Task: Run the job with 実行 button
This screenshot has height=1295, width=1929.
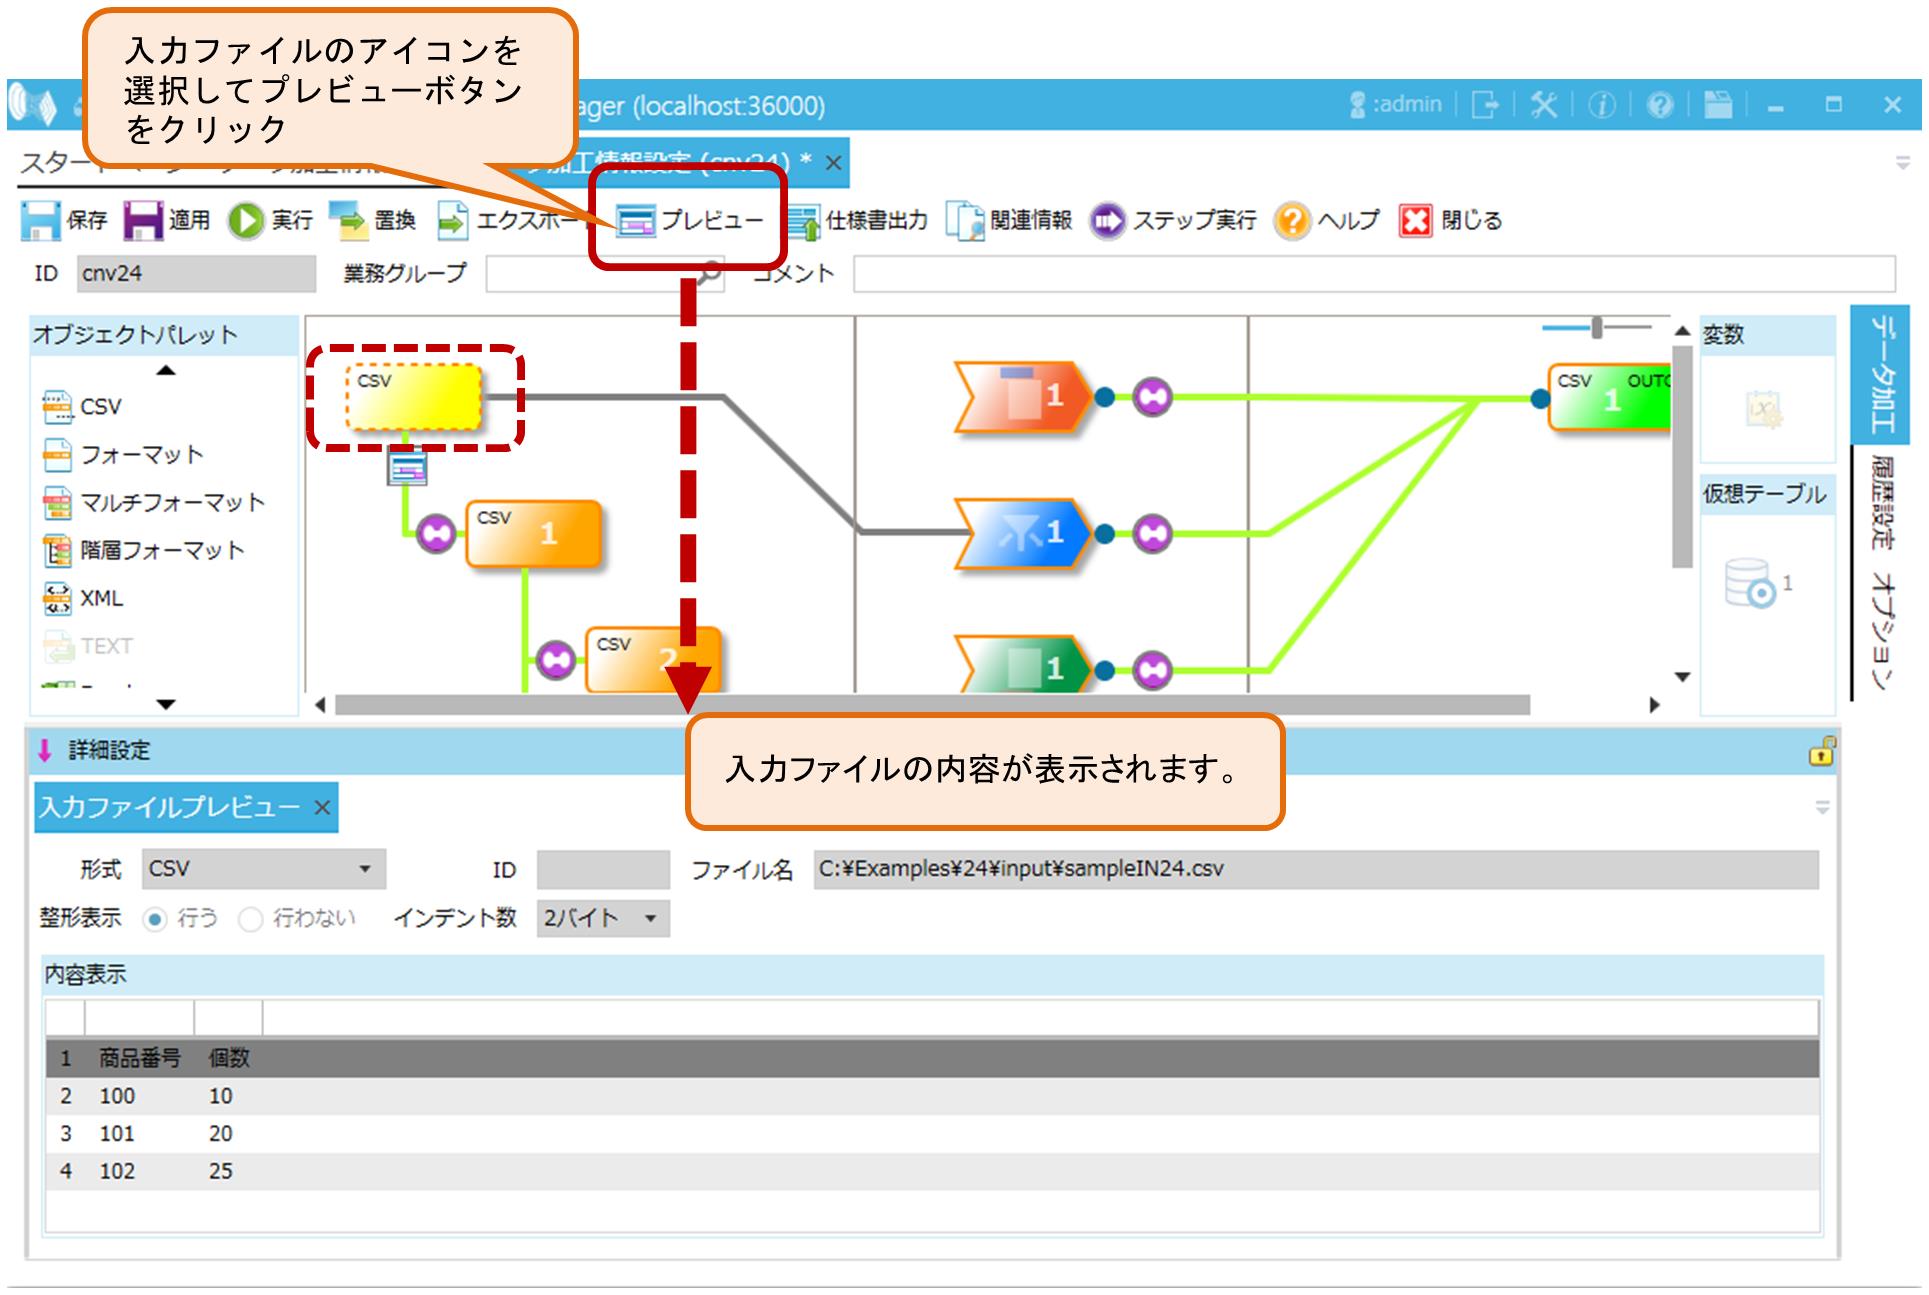Action: [270, 220]
